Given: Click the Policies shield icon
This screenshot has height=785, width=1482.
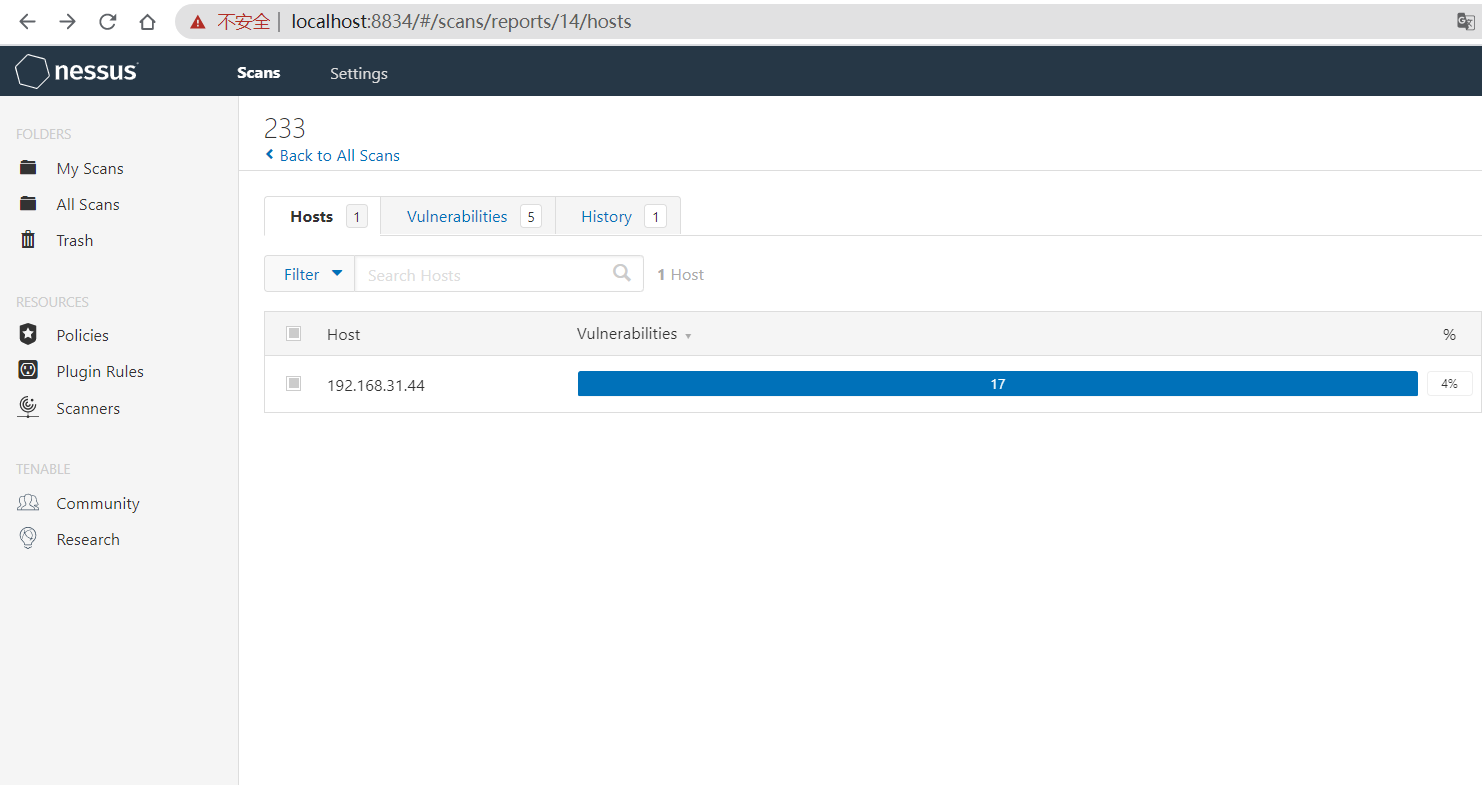Looking at the screenshot, I should [x=28, y=335].
